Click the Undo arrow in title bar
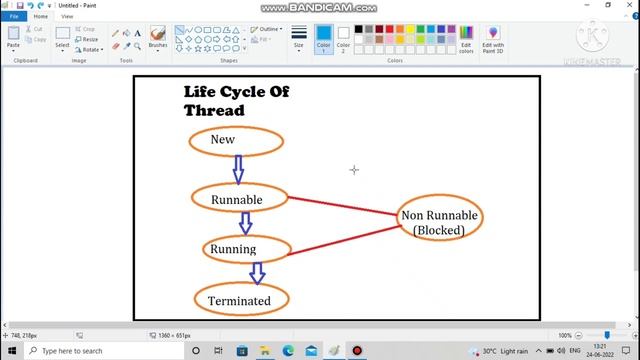640x360 pixels. tap(31, 6)
